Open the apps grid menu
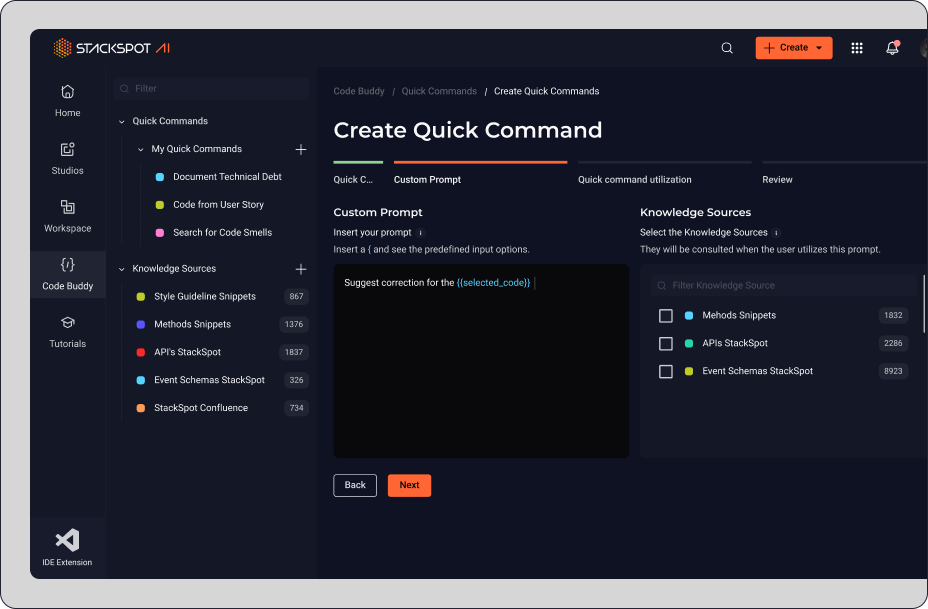The image size is (928, 609). click(x=856, y=48)
